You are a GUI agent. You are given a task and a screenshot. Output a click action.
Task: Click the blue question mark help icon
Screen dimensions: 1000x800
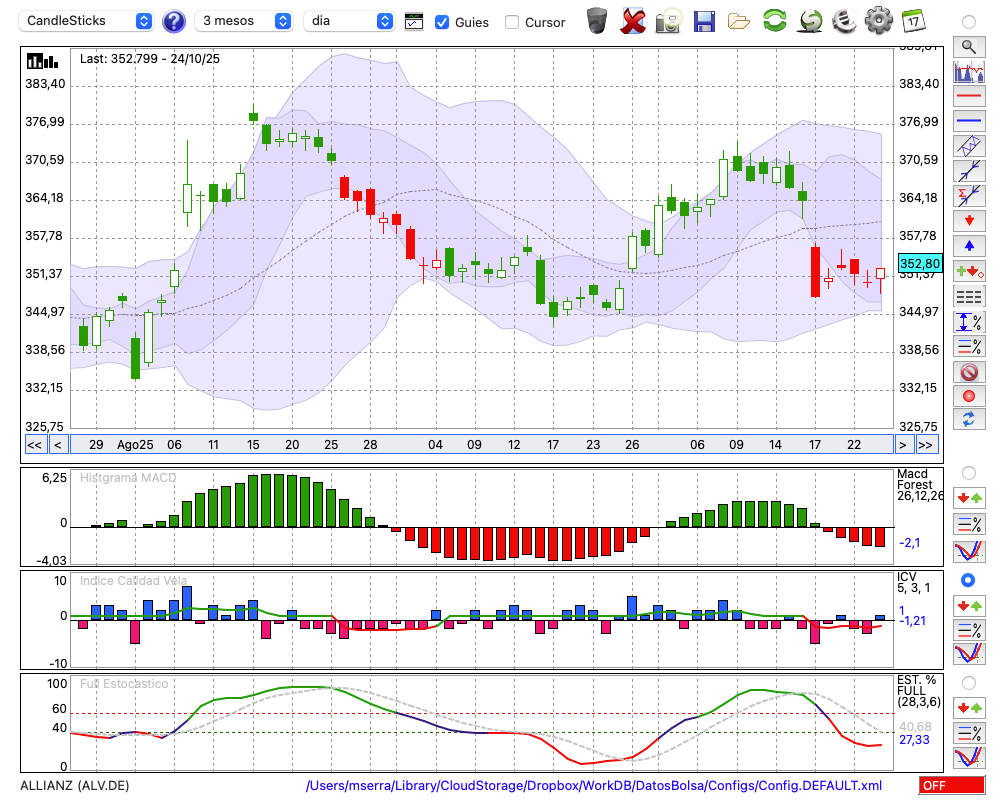174,21
